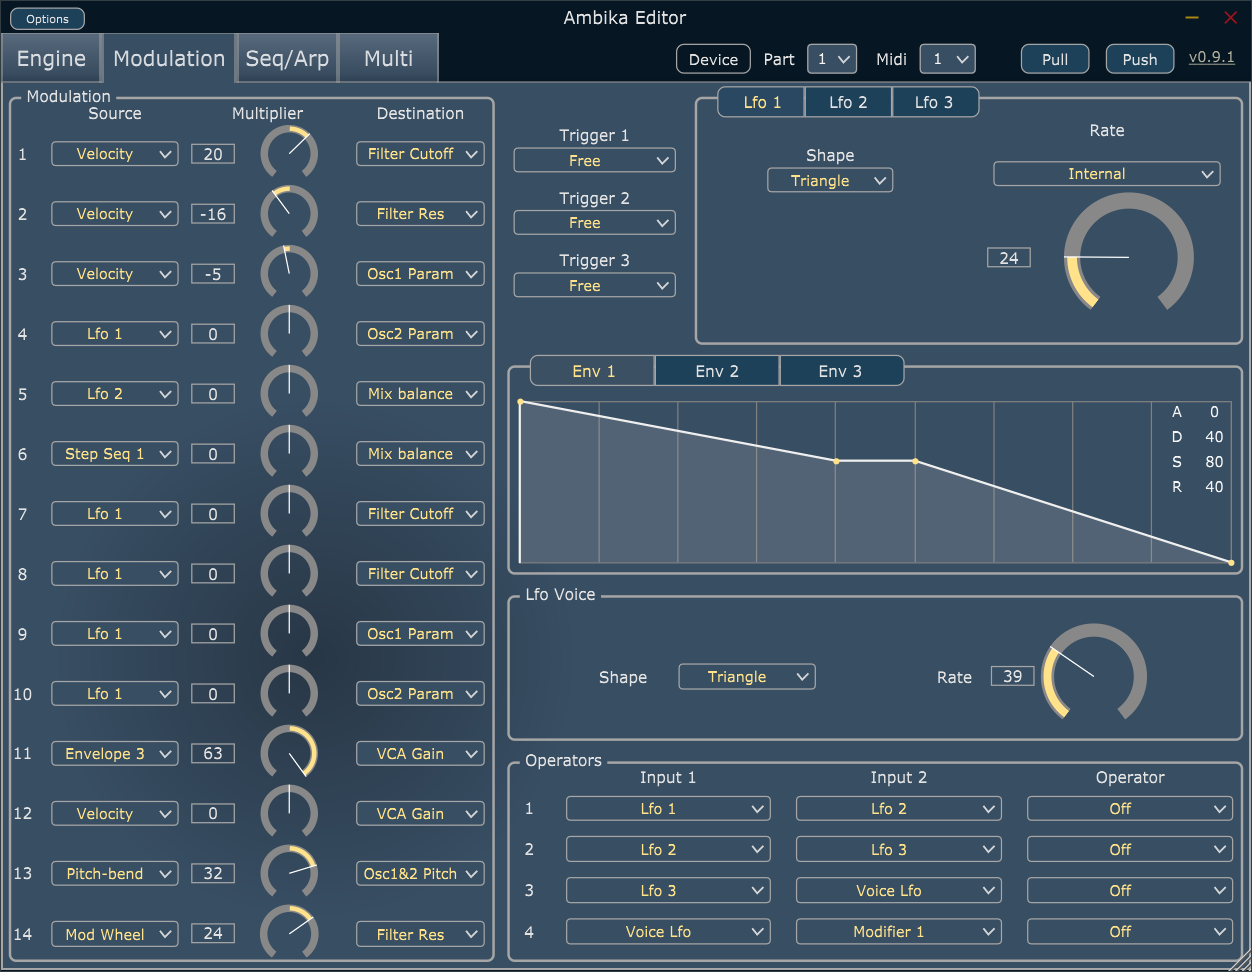Screen dimensions: 1252x972
Task: Open row 2 Filter Res destination dropdown
Action: point(420,214)
